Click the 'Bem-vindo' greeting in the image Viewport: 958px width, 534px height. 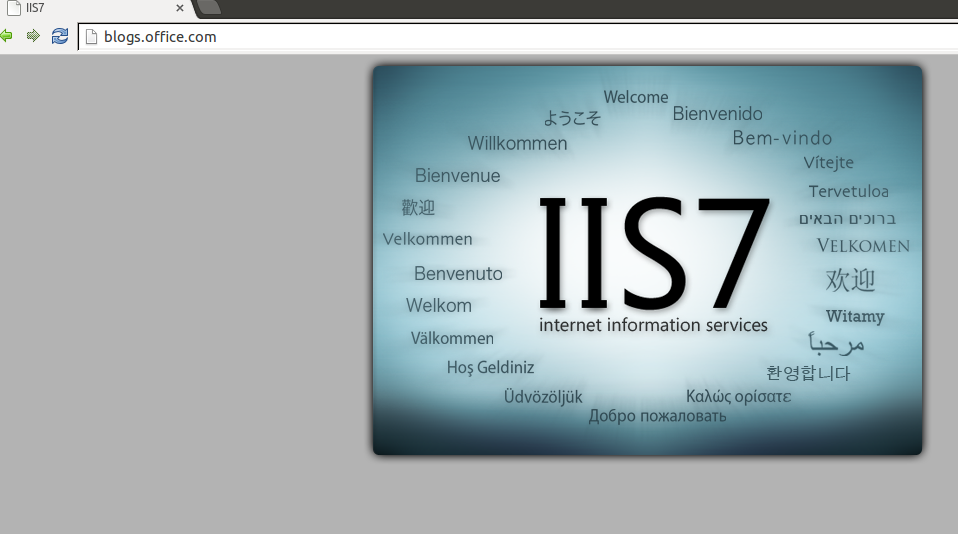[x=782, y=138]
